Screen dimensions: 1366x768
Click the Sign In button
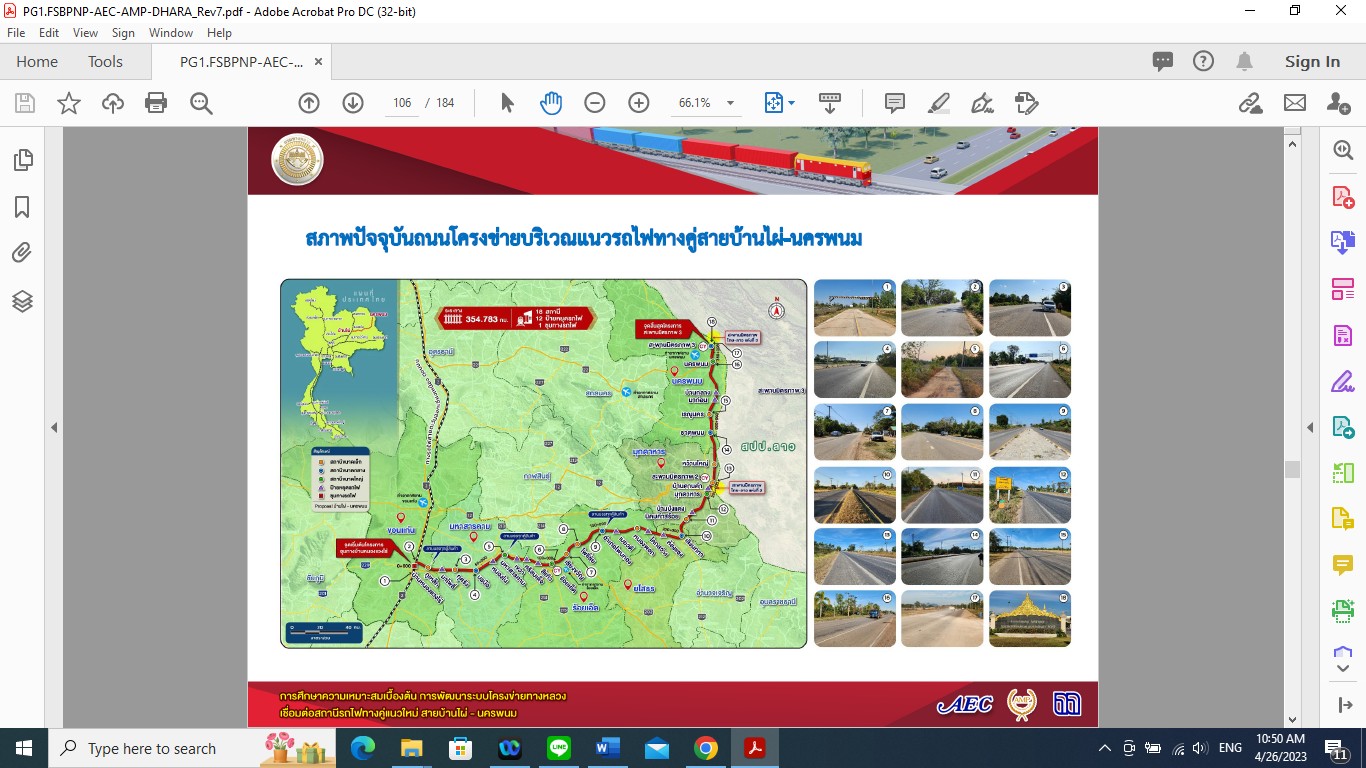[x=1312, y=62]
